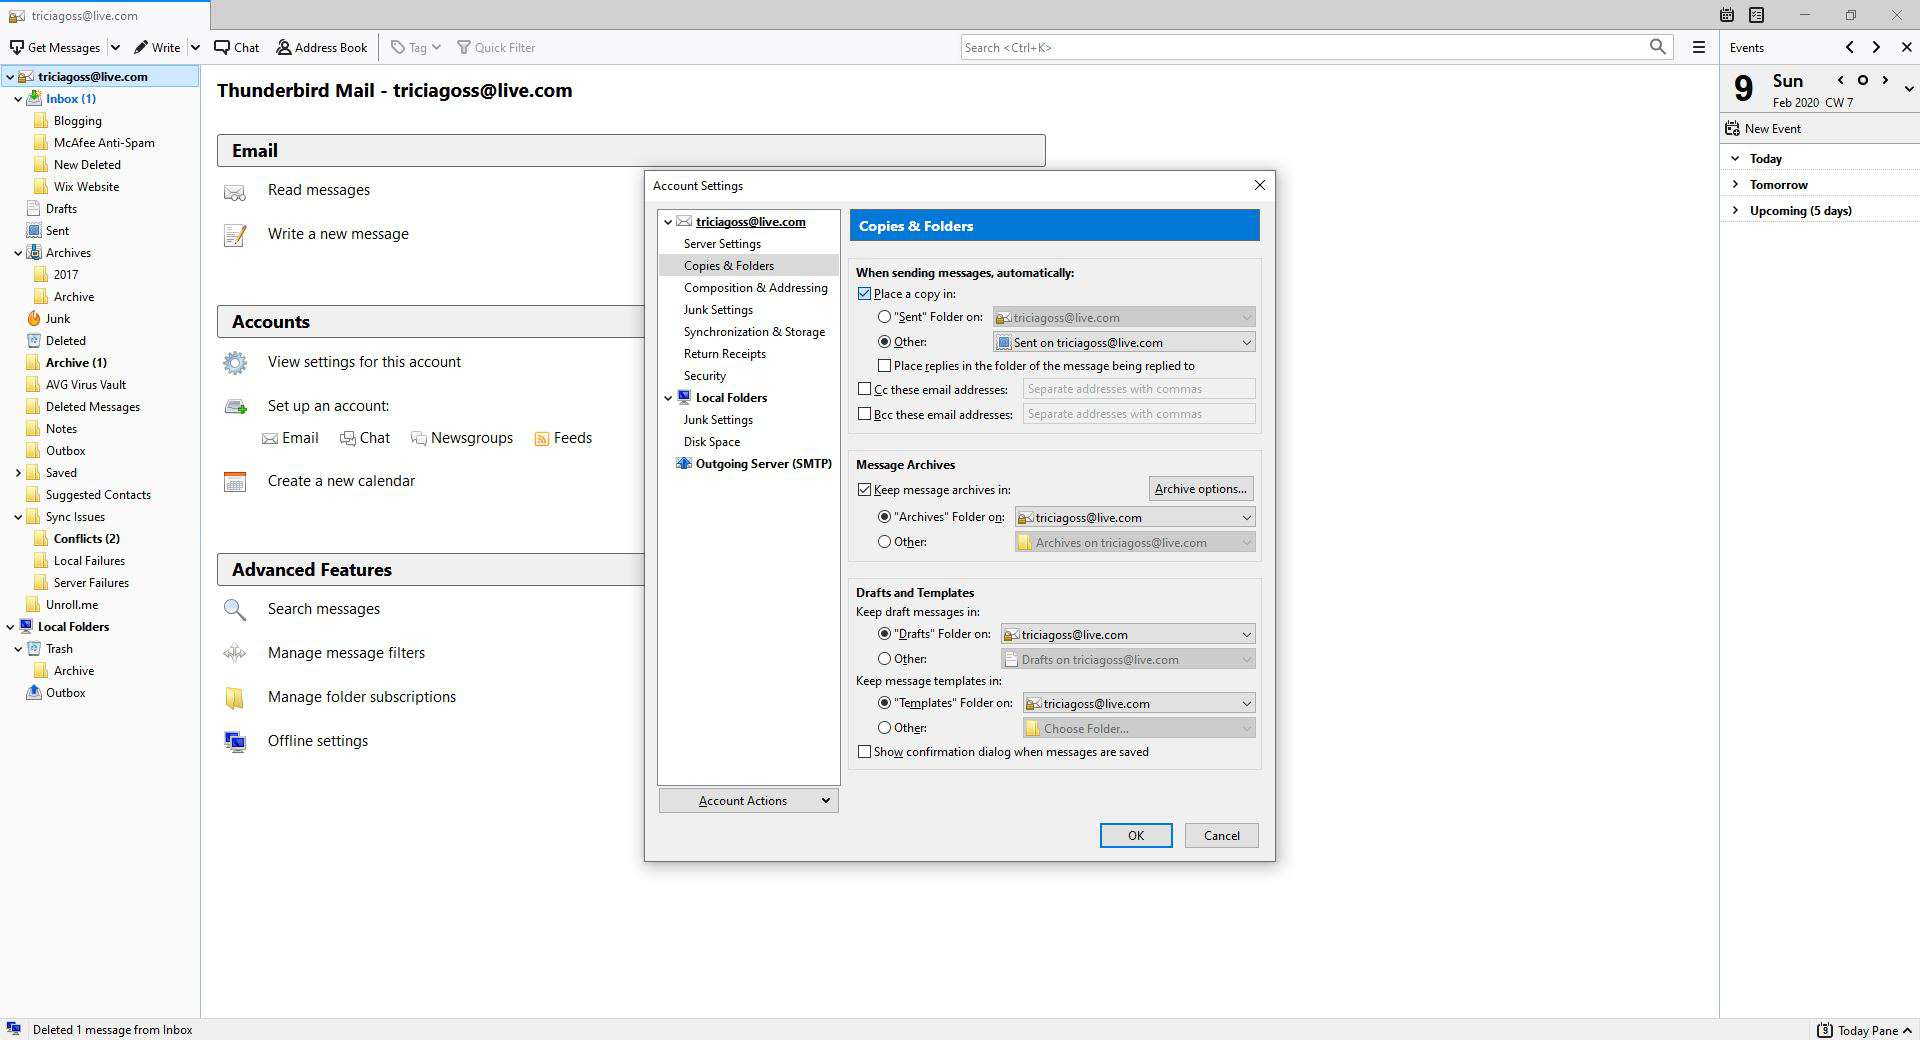Jump to today circle in mini calendar
1920x1040 pixels.
coord(1862,80)
